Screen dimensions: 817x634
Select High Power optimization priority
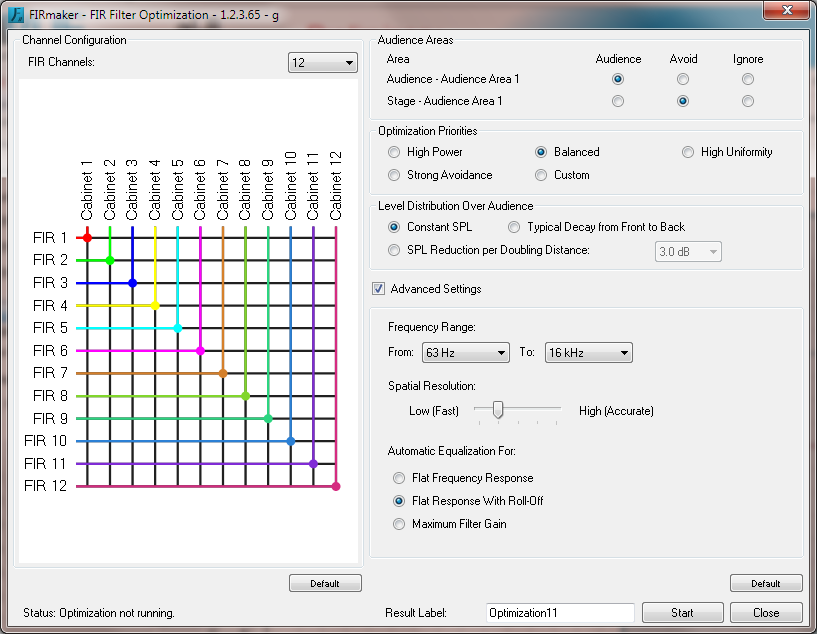click(394, 152)
